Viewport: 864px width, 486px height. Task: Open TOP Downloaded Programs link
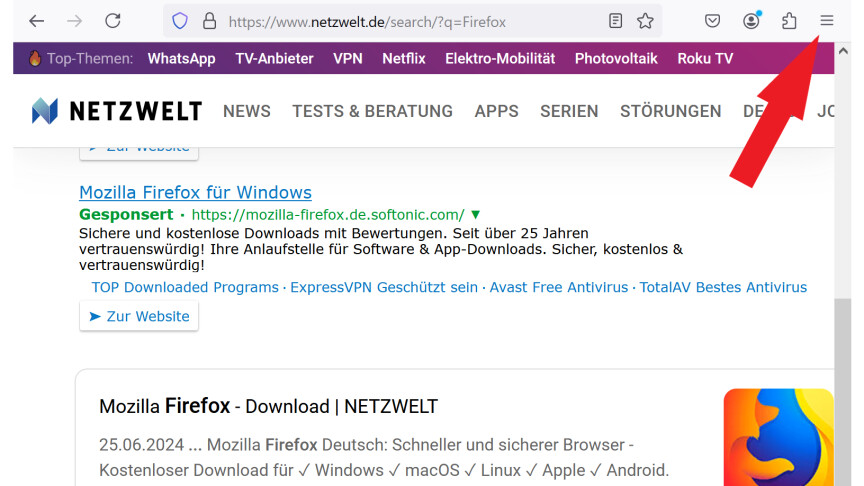click(185, 287)
